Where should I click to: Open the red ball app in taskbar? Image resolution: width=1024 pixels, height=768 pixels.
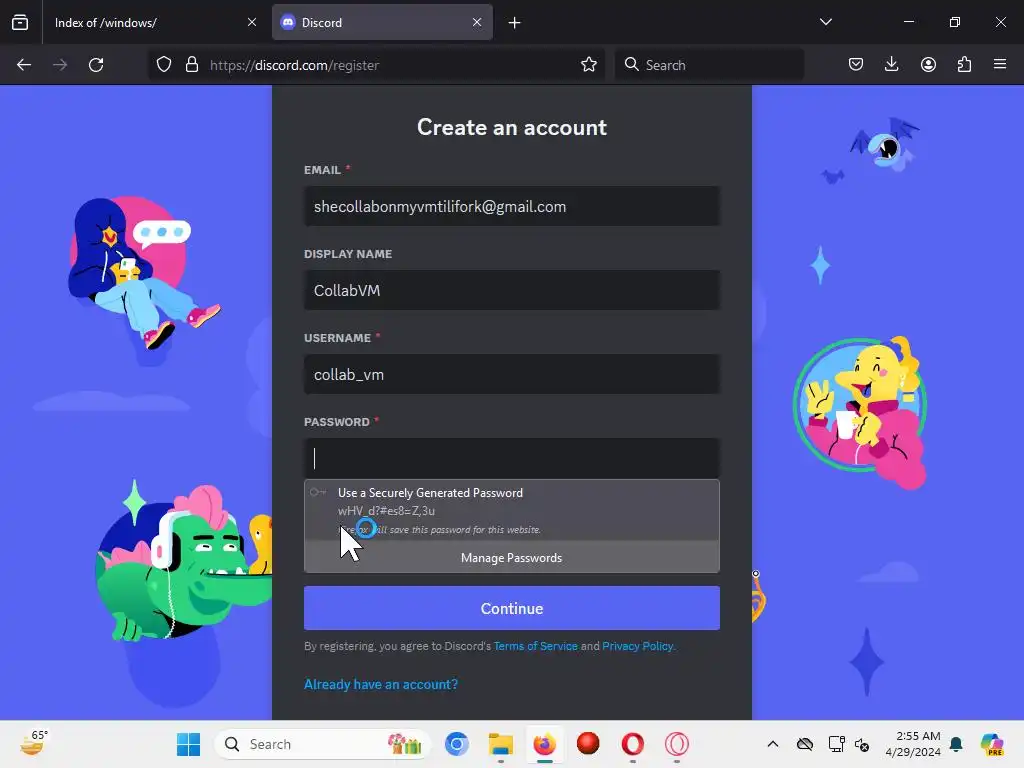pyautogui.click(x=588, y=744)
